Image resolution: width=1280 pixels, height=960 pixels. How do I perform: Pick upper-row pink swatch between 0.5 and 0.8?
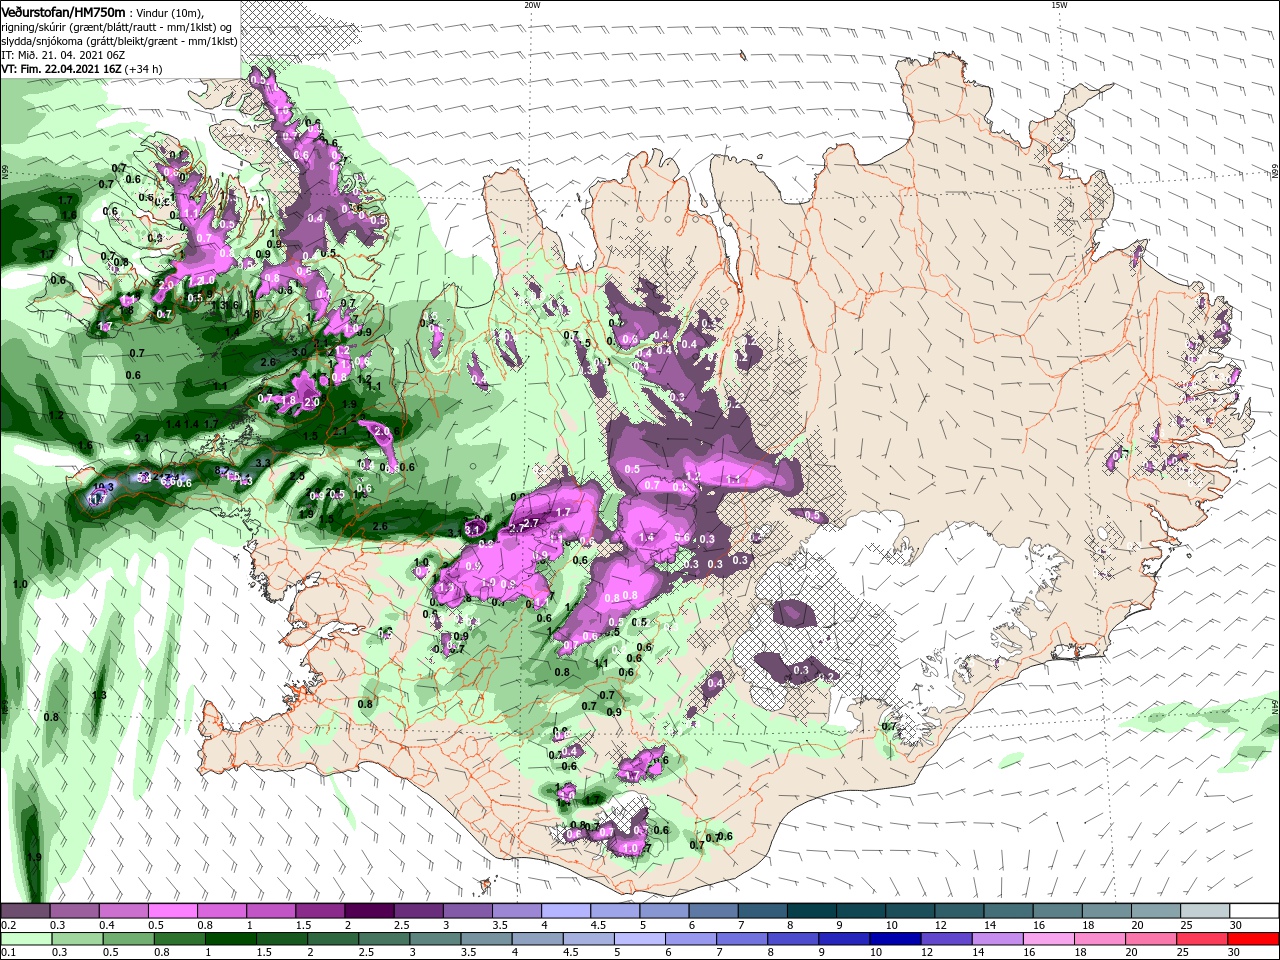click(x=172, y=911)
